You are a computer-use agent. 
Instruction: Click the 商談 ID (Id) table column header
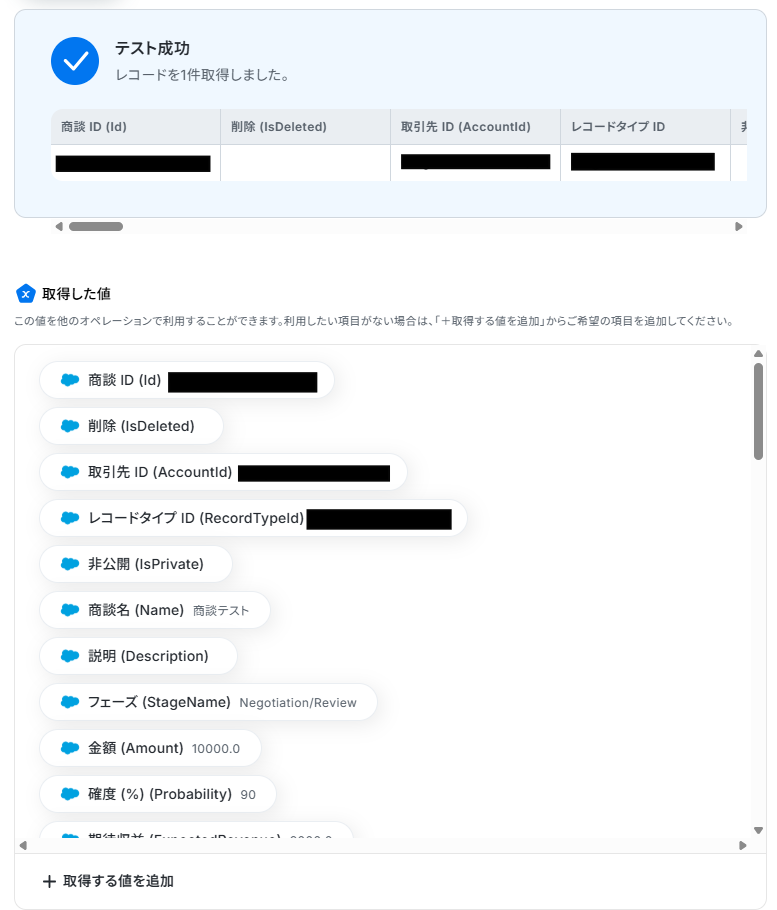136,127
